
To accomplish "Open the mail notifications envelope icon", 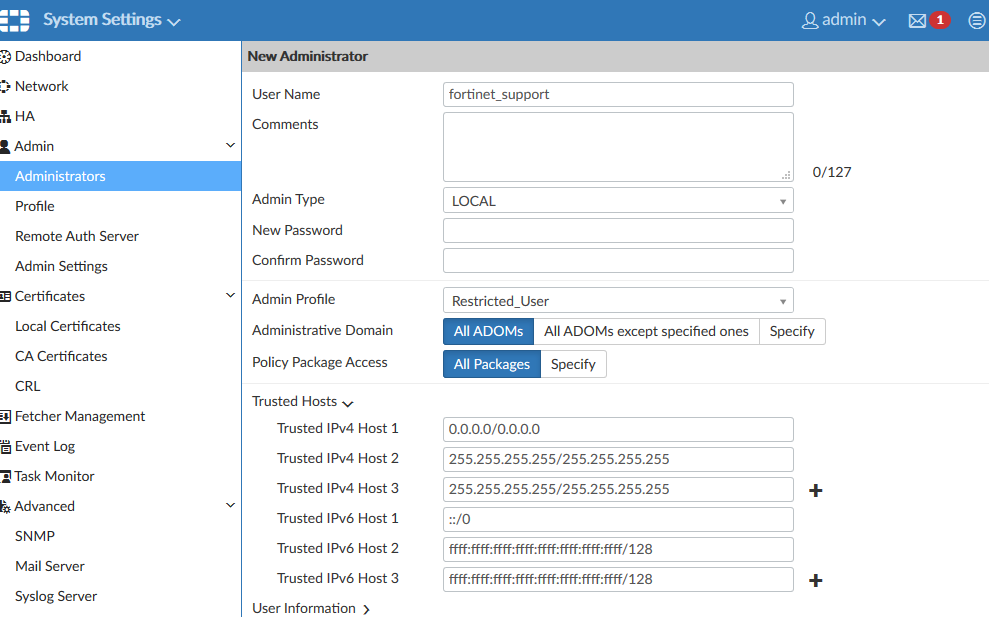I will coord(917,21).
